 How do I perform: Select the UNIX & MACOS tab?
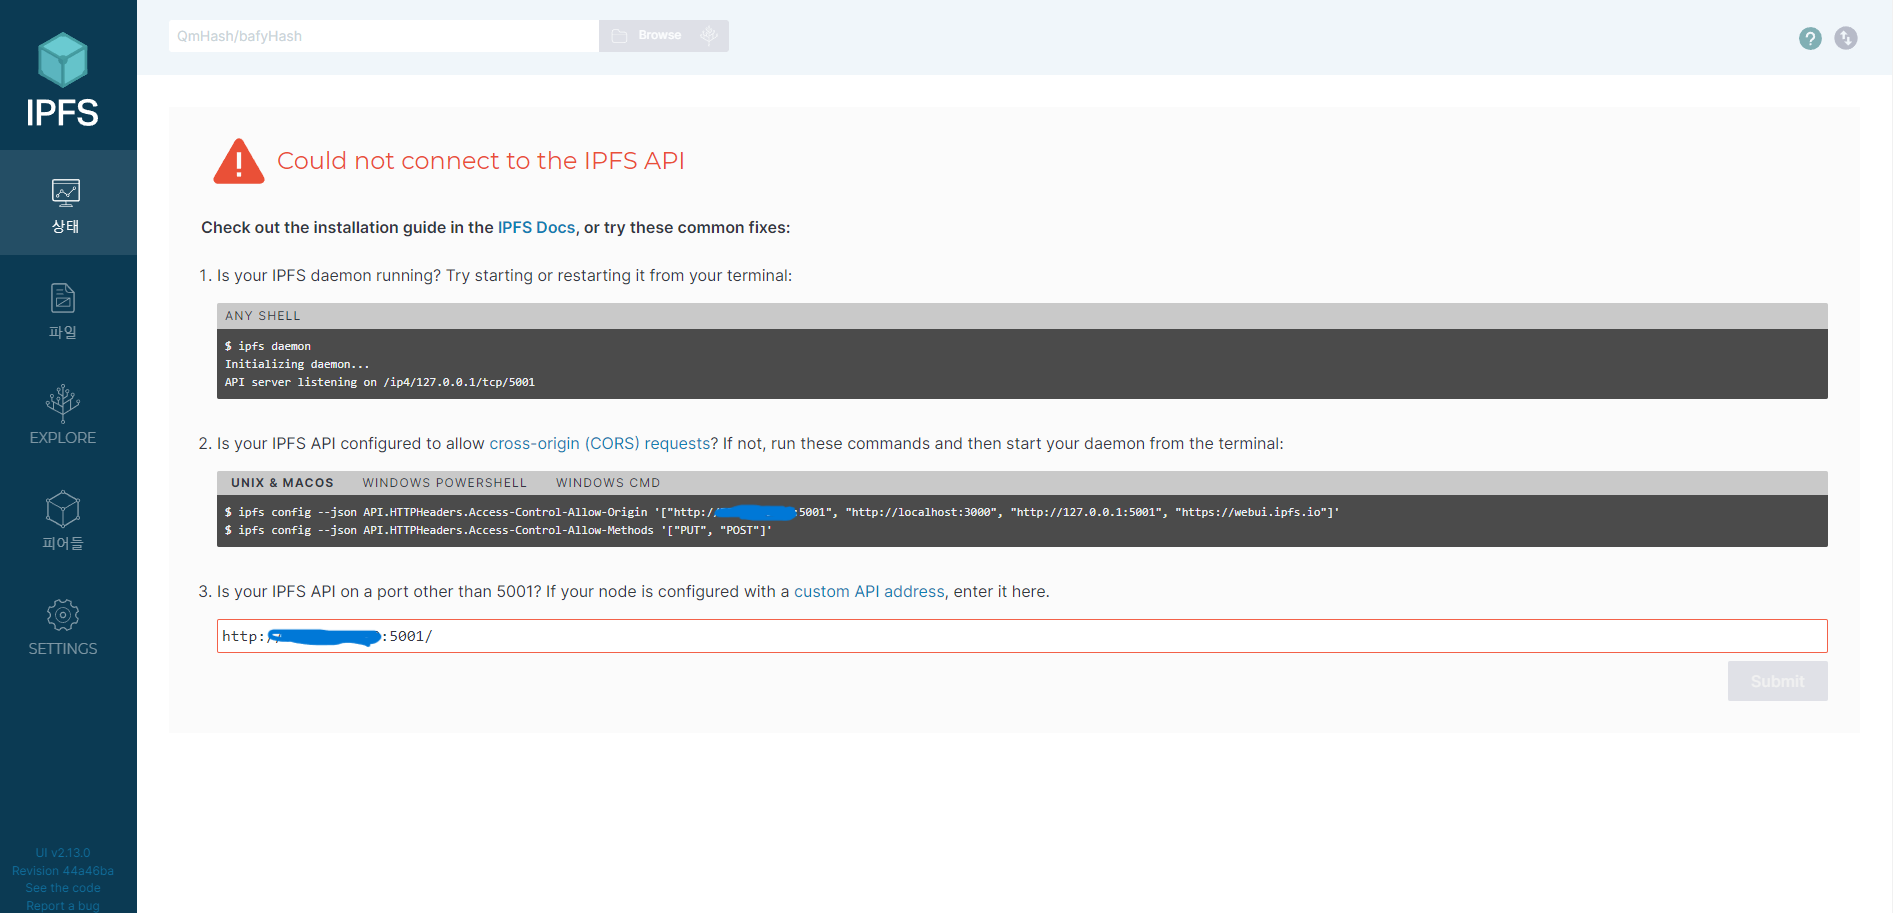pyautogui.click(x=282, y=483)
